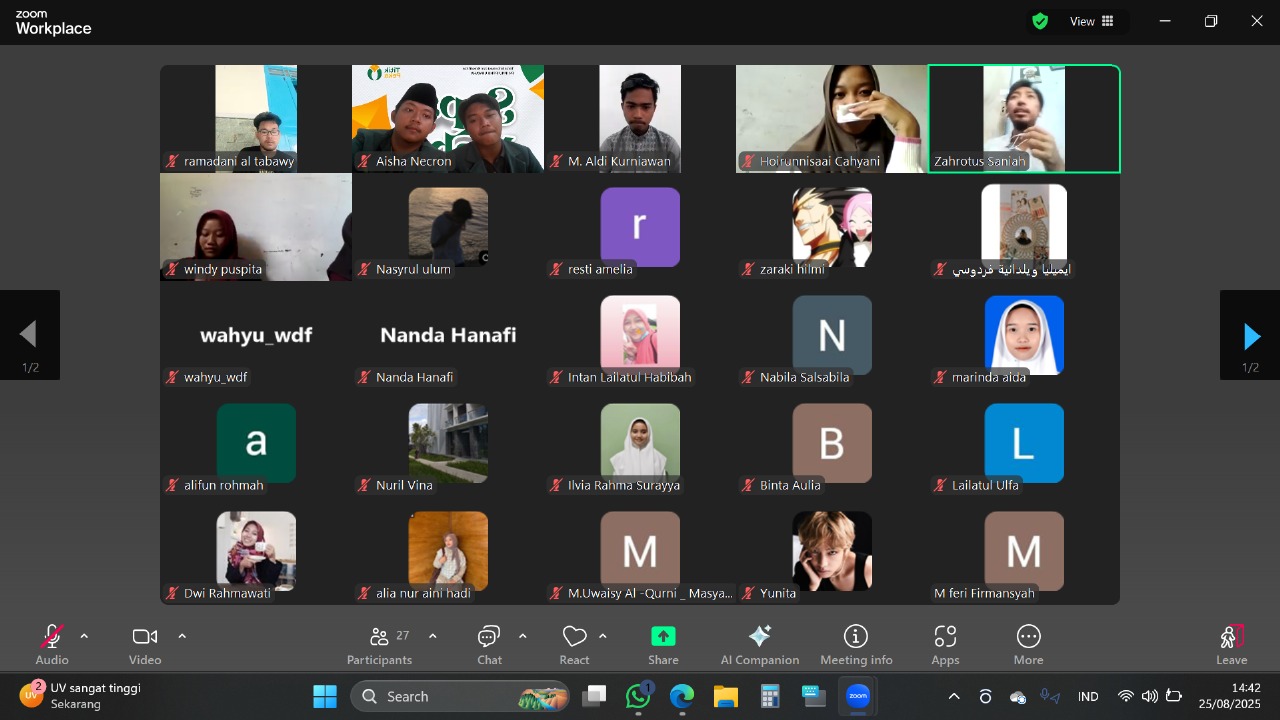1280x720 pixels.
Task: Open the Chat panel
Action: pyautogui.click(x=489, y=645)
